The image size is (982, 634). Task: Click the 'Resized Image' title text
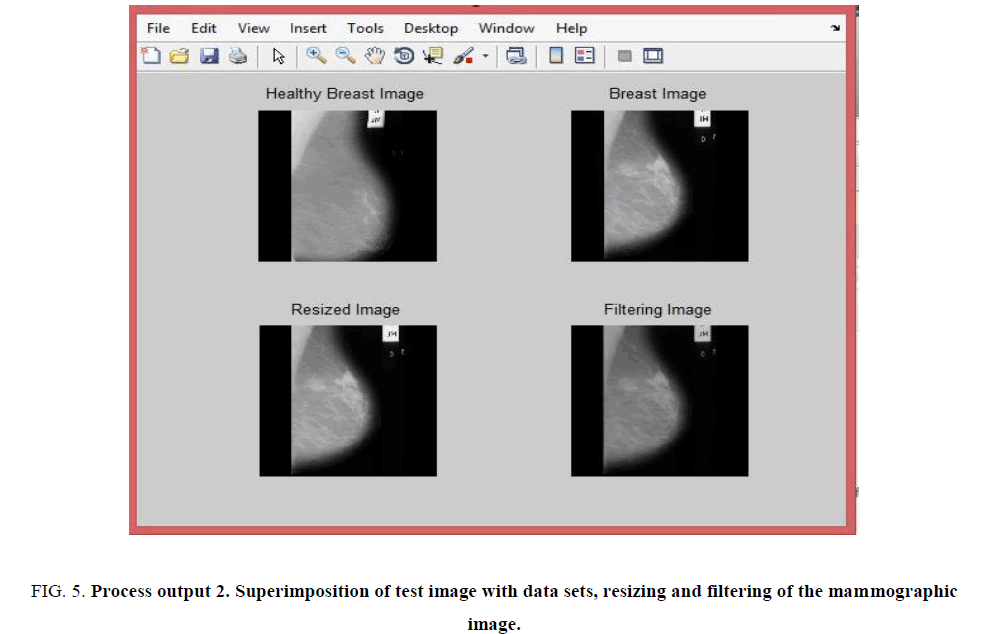(345, 309)
